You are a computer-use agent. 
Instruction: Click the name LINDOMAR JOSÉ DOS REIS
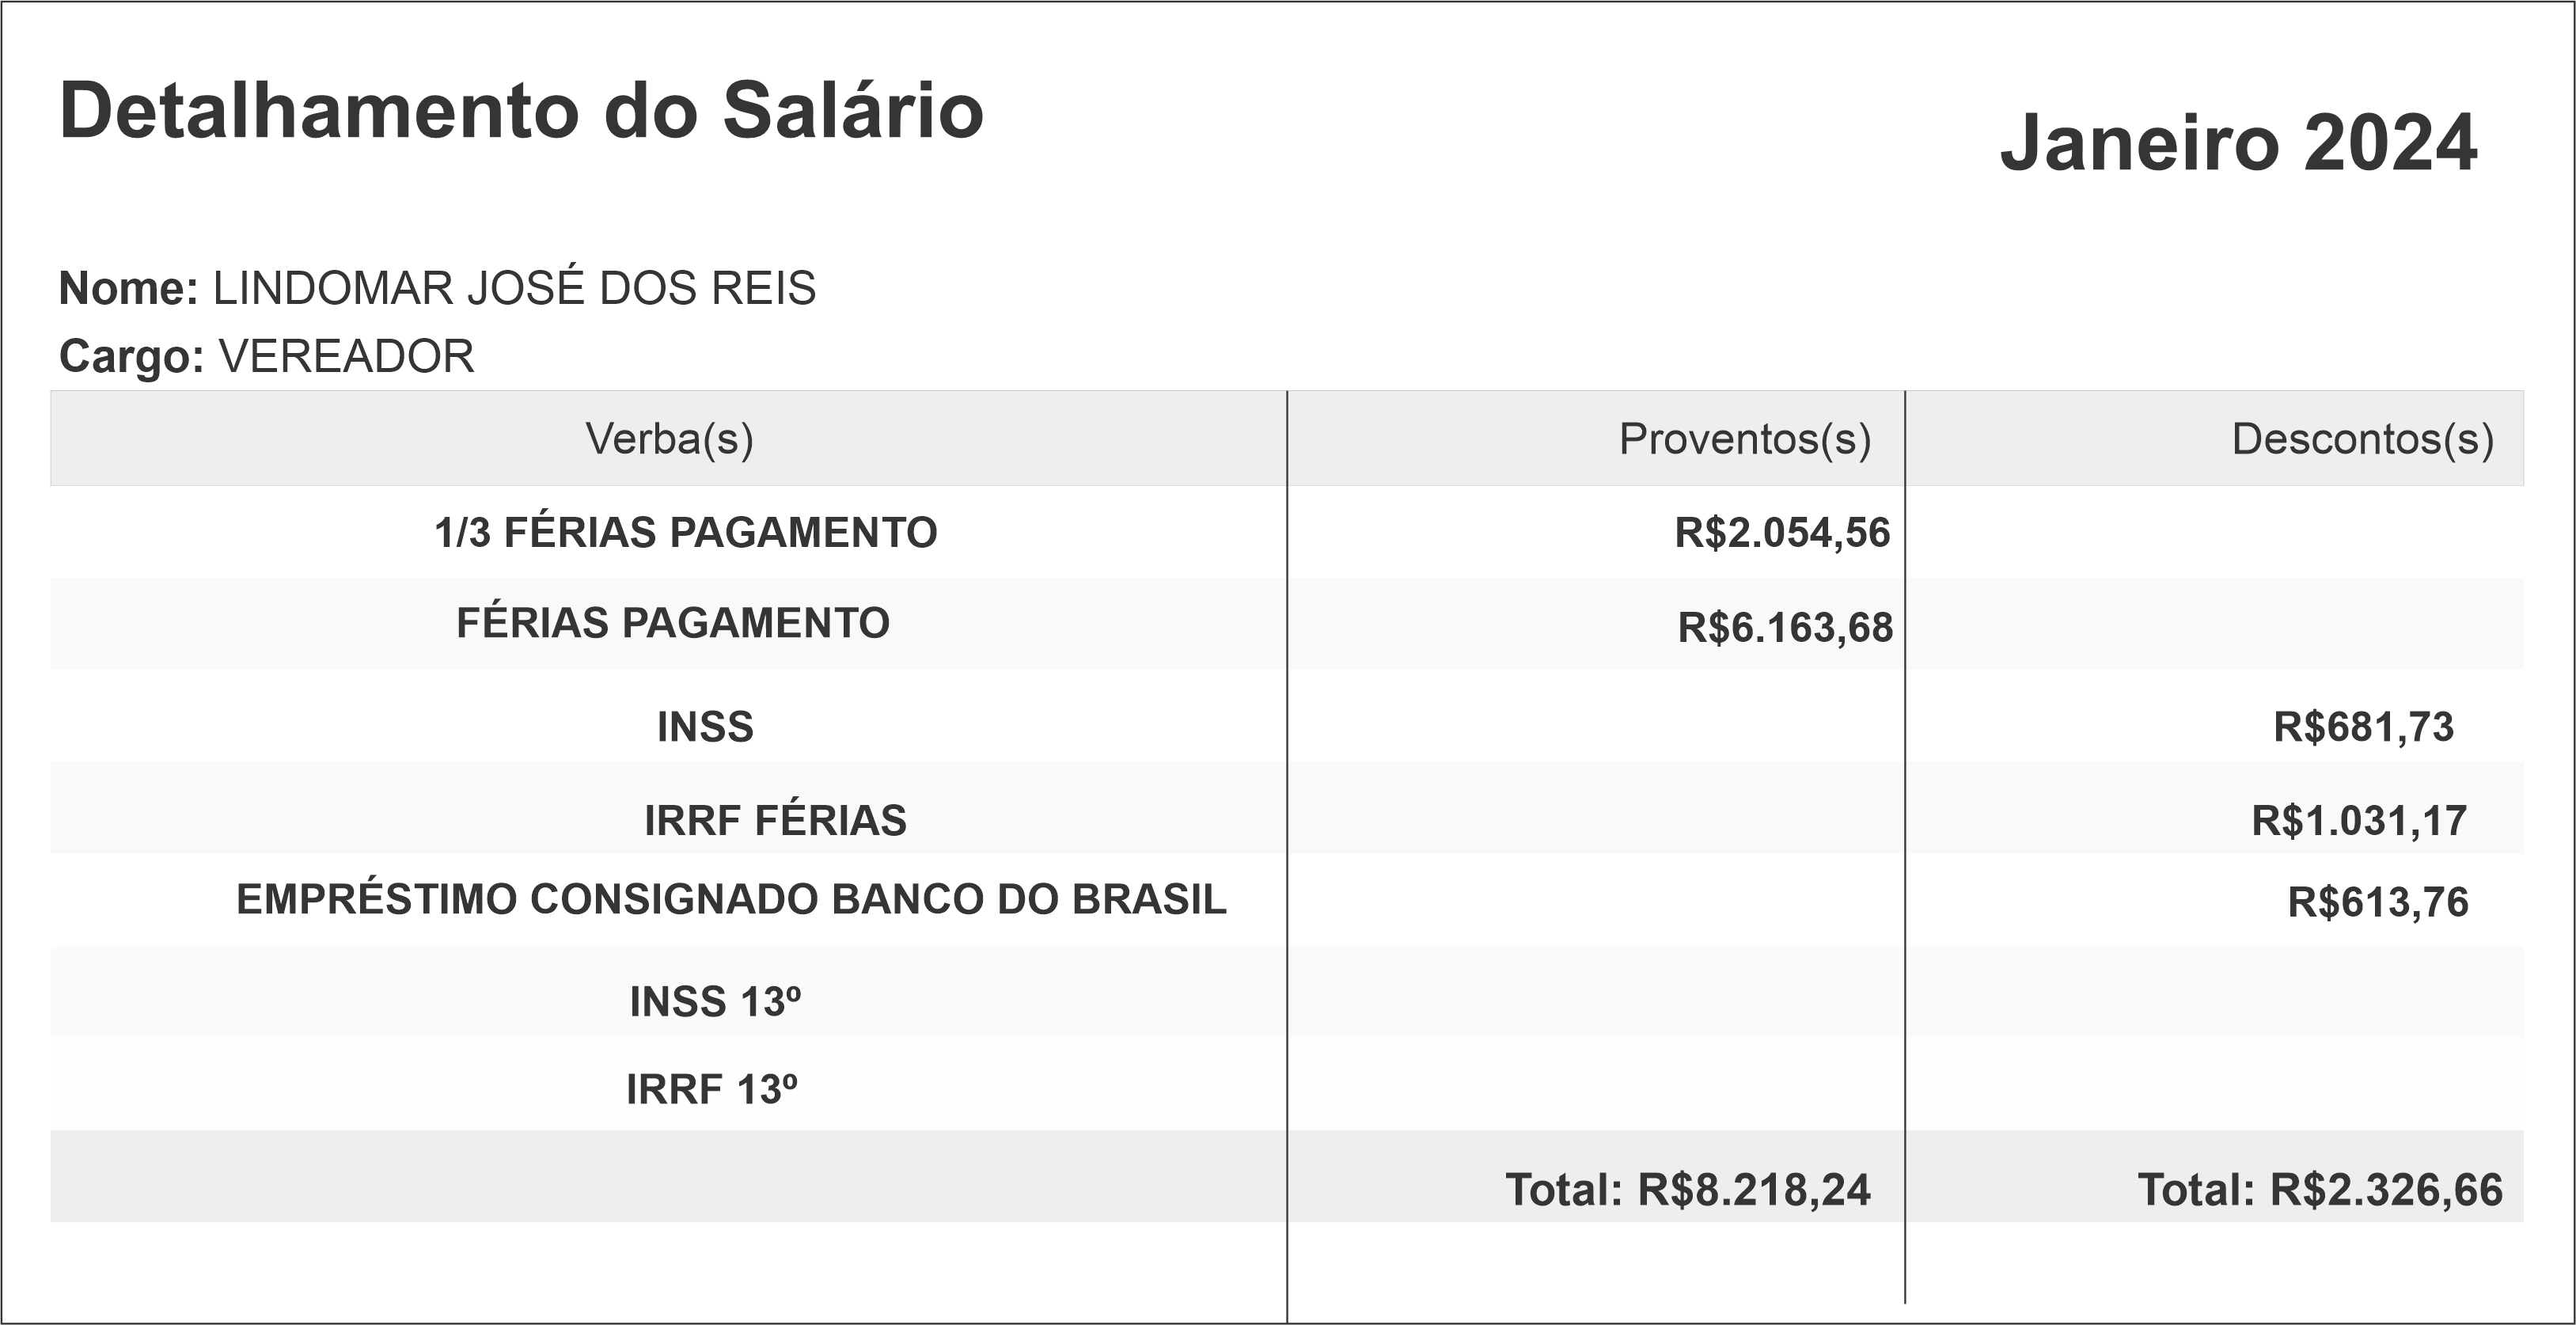tap(514, 289)
